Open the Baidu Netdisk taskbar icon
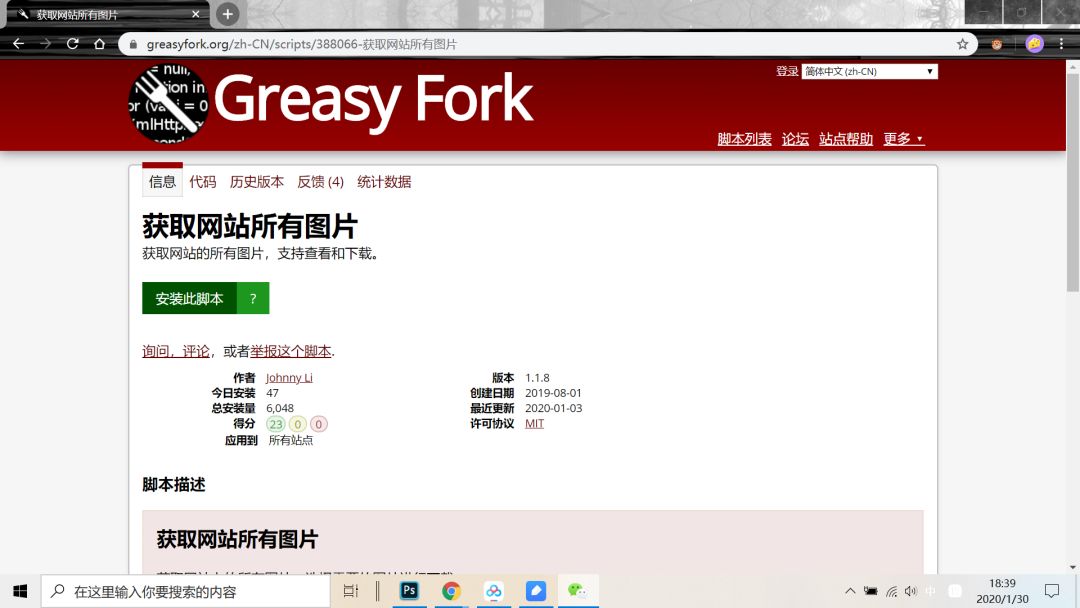 [x=493, y=591]
